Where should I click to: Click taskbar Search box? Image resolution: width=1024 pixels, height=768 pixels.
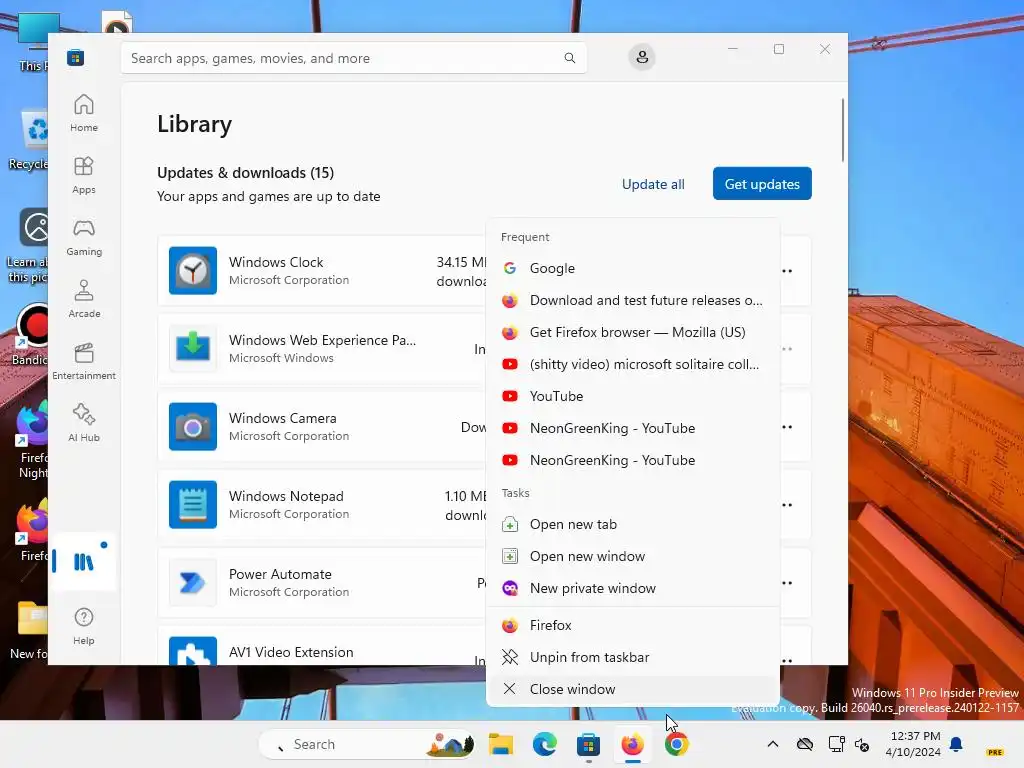[367, 744]
